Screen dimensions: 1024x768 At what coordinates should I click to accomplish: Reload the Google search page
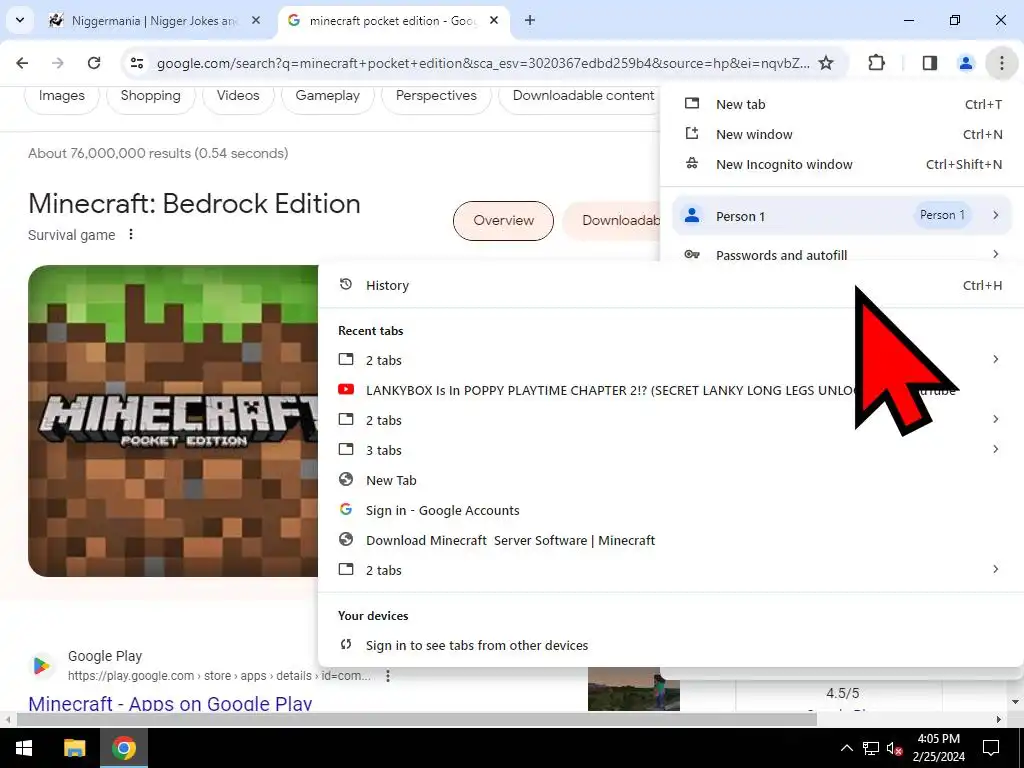tap(94, 63)
